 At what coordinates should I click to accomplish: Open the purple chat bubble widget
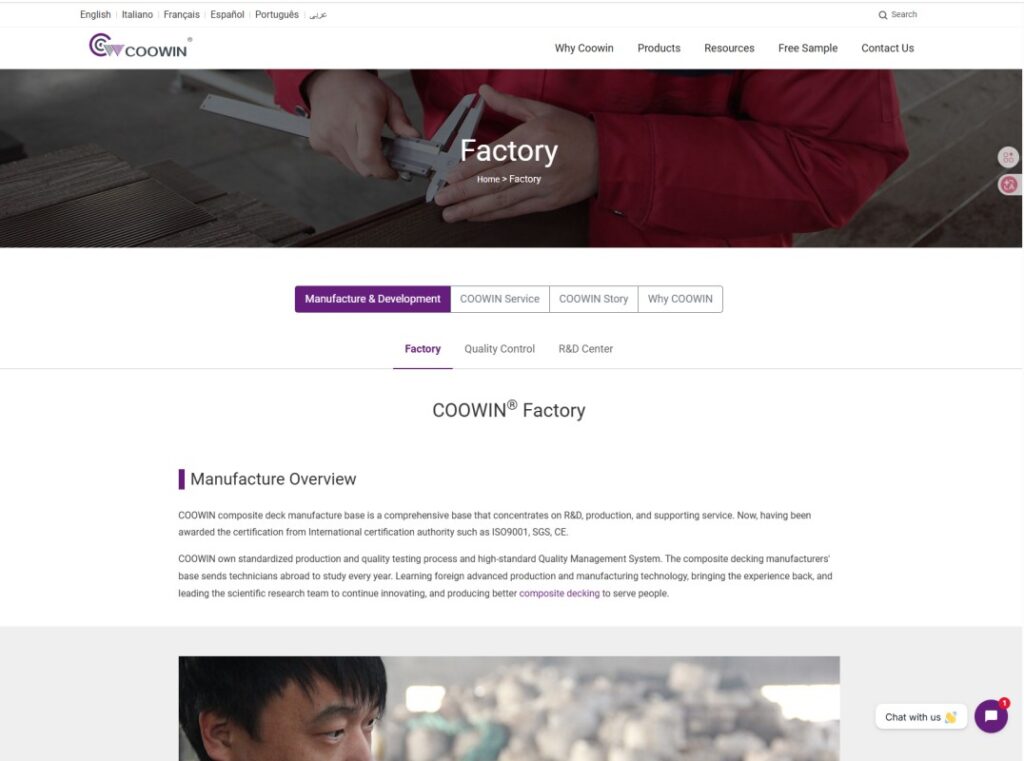click(991, 716)
